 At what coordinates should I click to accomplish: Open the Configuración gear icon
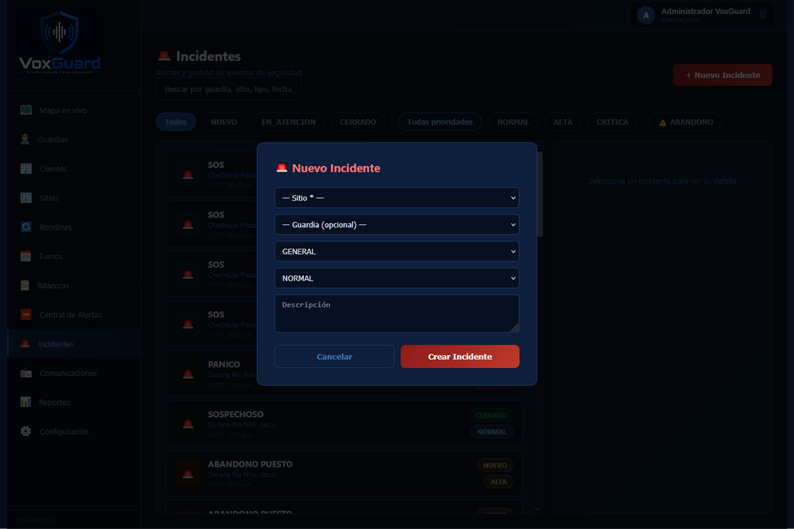(26, 431)
